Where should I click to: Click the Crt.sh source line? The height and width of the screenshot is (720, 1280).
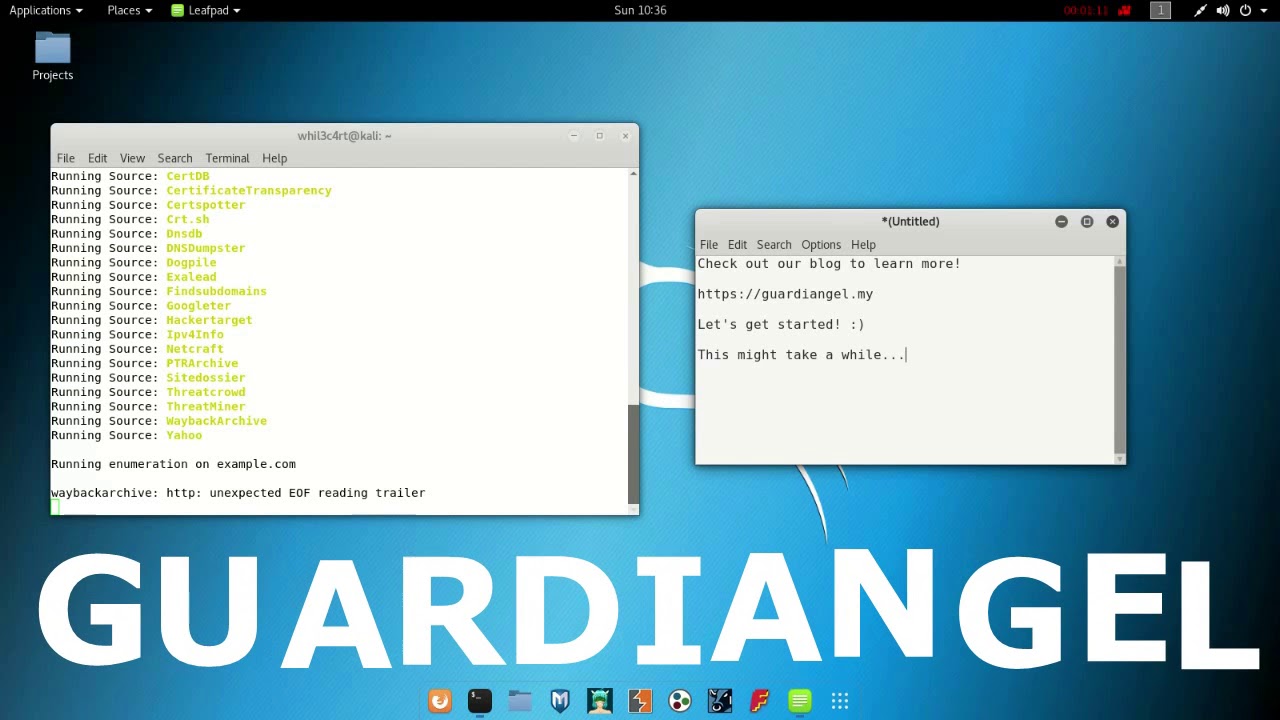130,219
